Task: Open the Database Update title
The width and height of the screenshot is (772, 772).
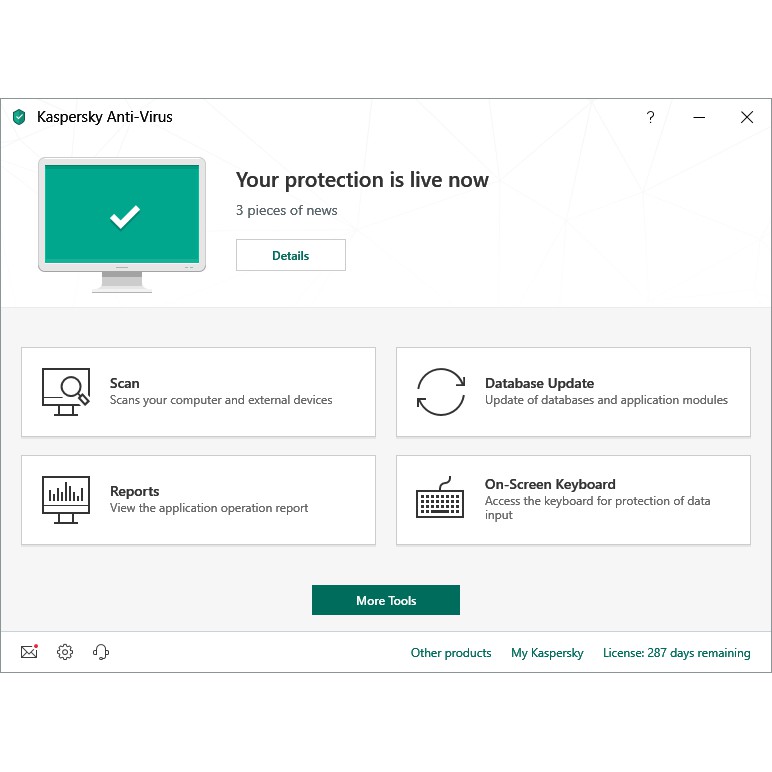Action: (539, 383)
